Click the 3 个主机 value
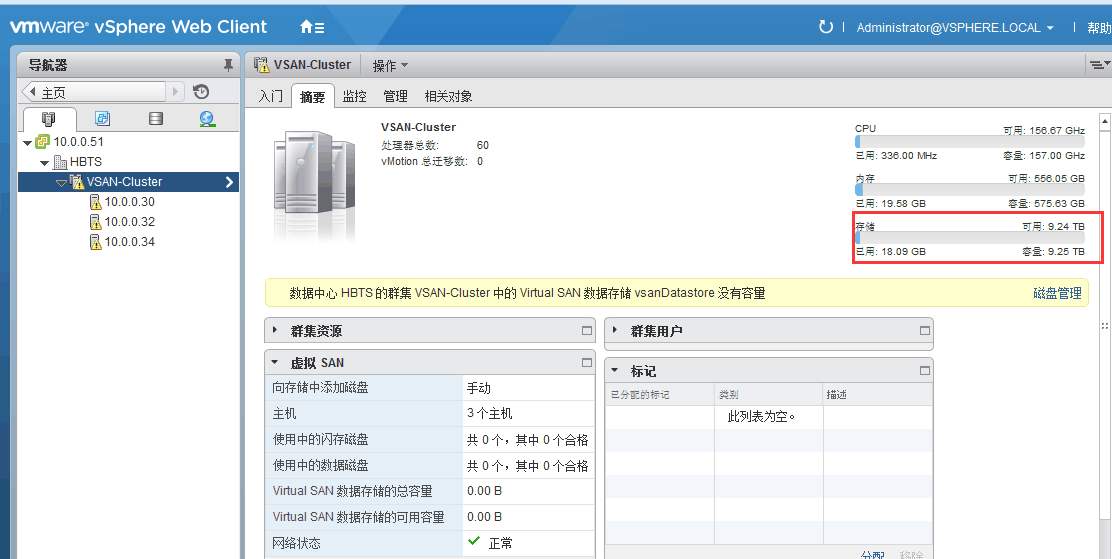1112x559 pixels. click(x=489, y=414)
